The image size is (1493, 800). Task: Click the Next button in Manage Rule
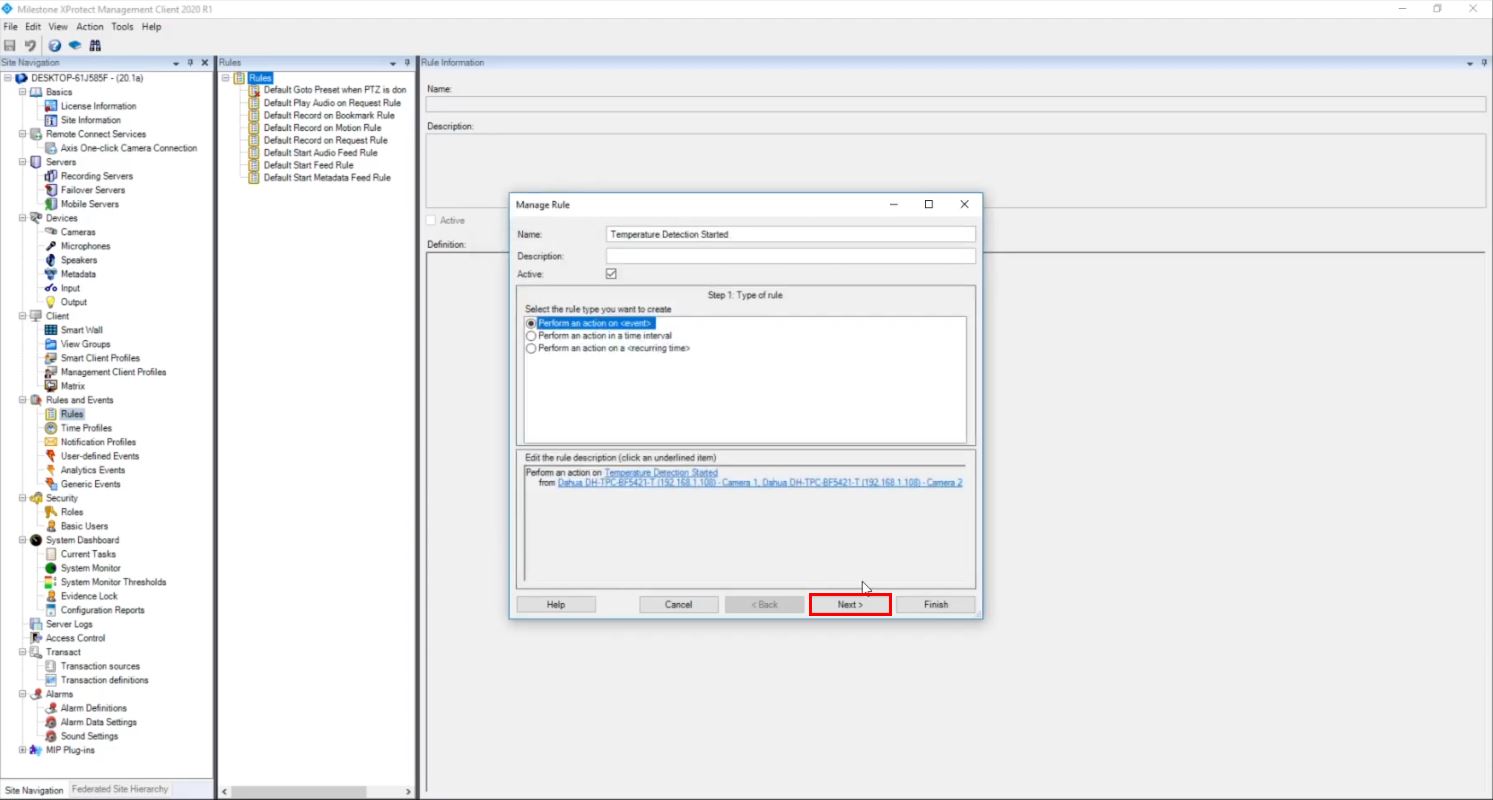[849, 604]
